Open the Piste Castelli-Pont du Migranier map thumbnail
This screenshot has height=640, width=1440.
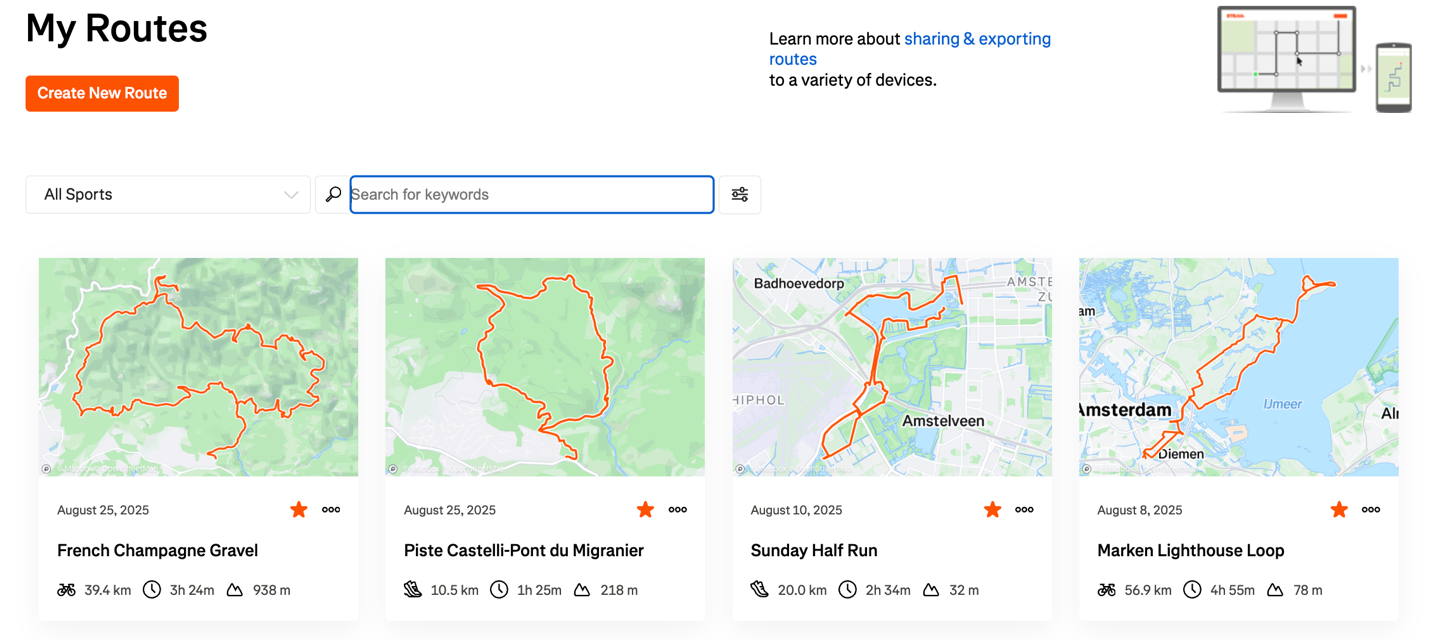[x=545, y=366]
